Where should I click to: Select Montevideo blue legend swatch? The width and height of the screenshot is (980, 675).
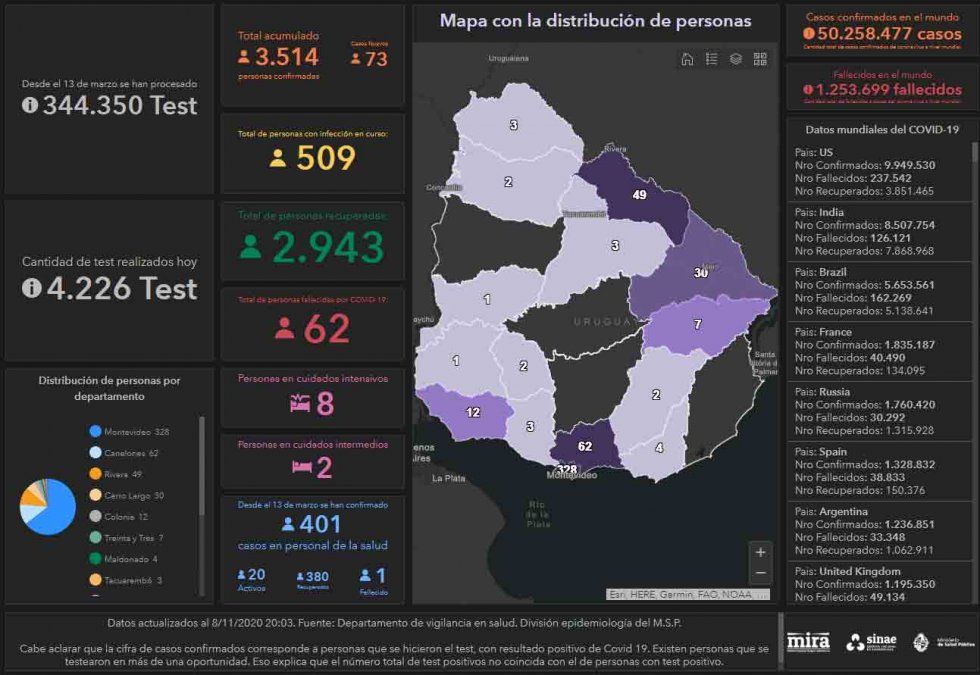tap(95, 431)
